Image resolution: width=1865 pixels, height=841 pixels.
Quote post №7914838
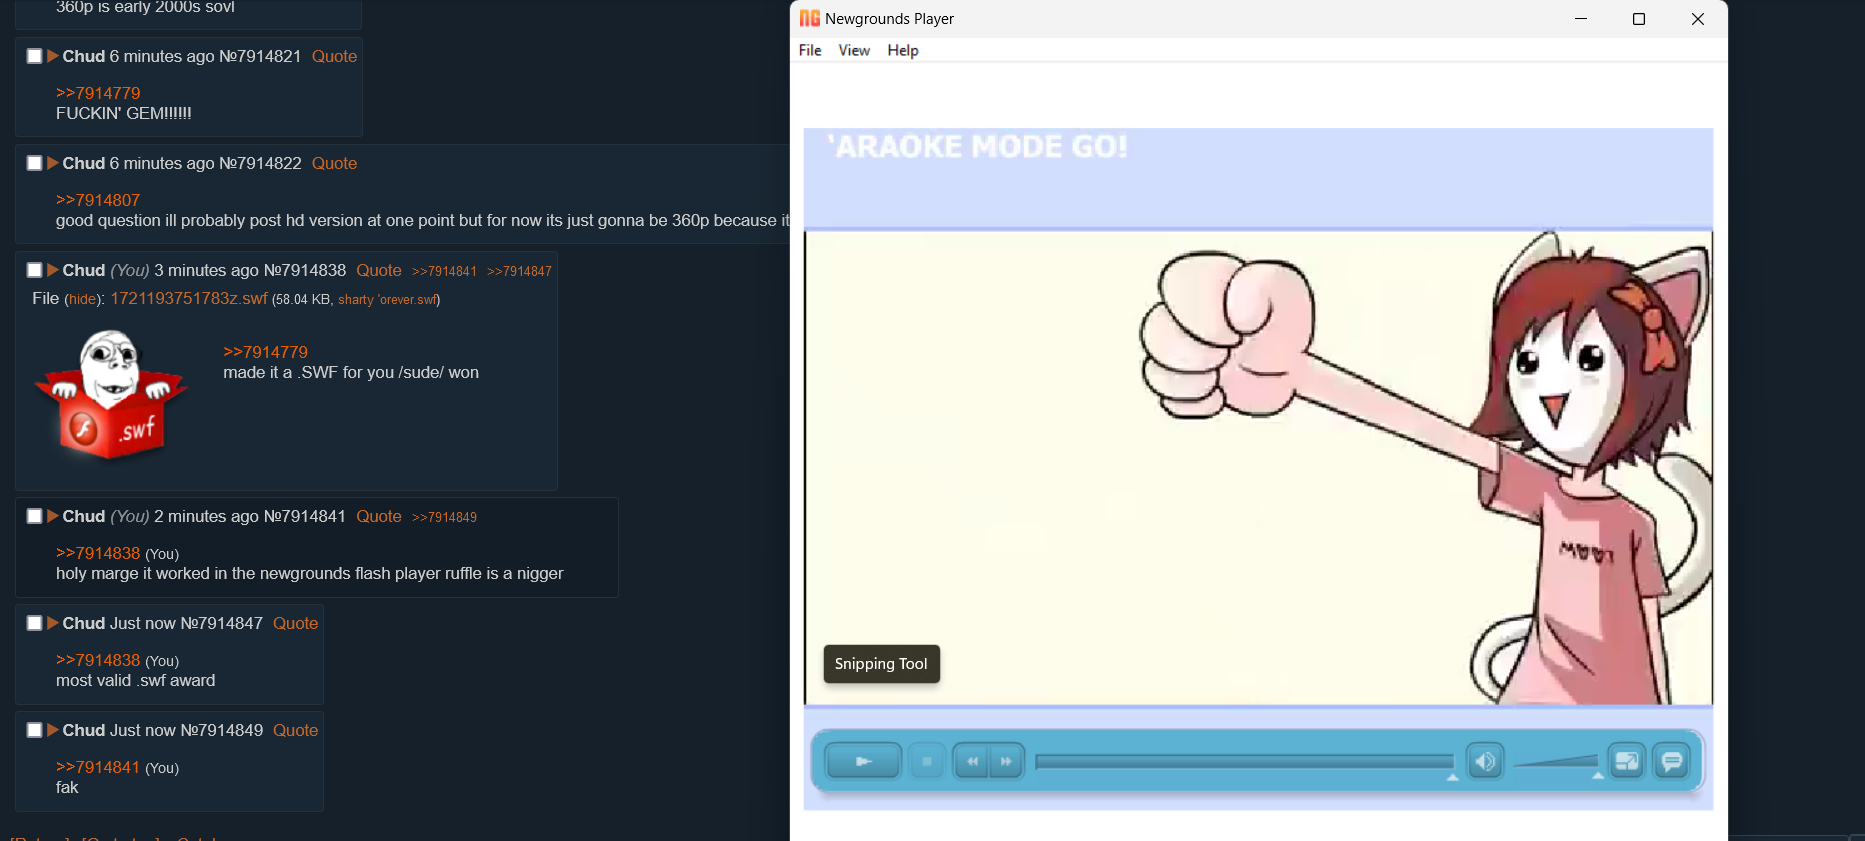pyautogui.click(x=379, y=270)
